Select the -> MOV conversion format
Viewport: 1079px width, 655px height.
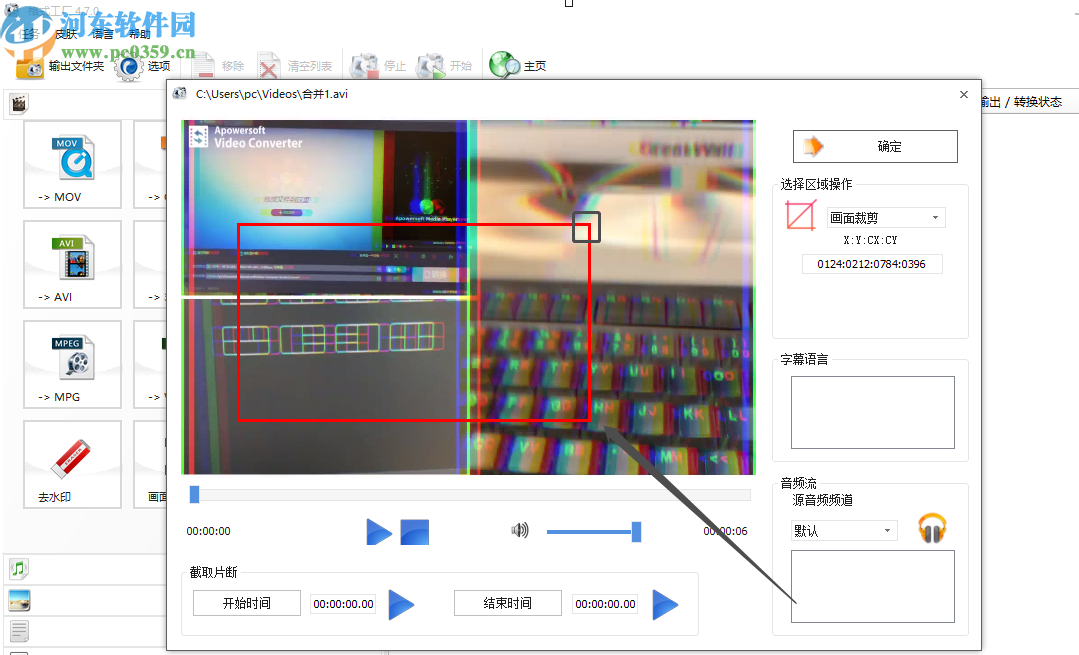[72, 164]
